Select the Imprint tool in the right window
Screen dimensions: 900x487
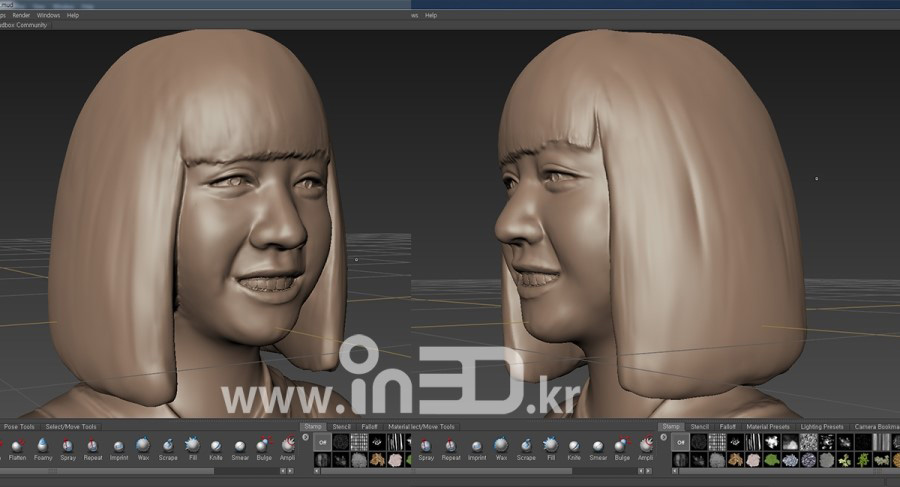point(476,449)
